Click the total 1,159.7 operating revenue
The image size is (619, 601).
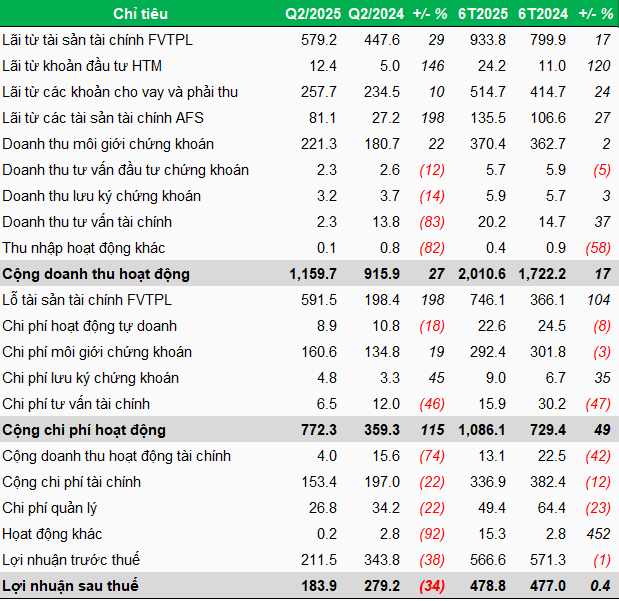click(313, 274)
